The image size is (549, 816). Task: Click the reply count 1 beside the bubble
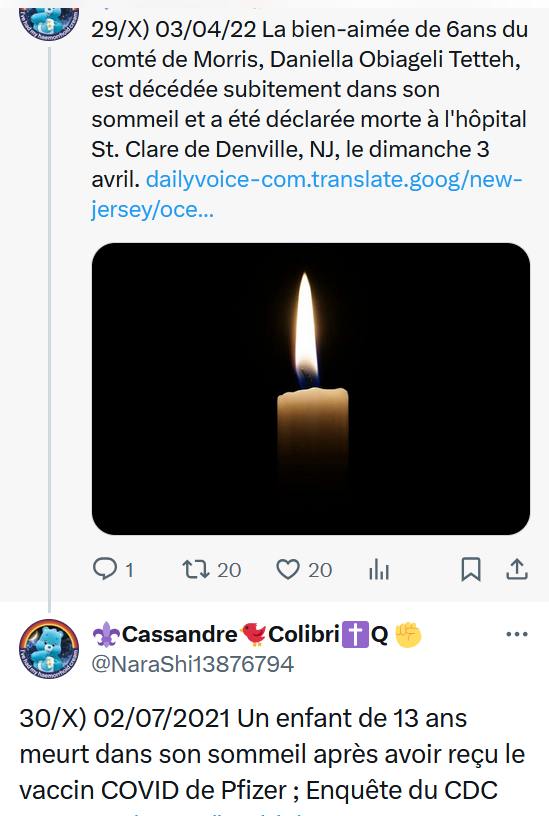click(129, 570)
